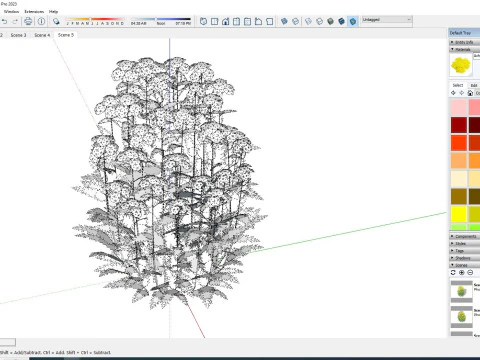Open the Window menu

click(11, 12)
